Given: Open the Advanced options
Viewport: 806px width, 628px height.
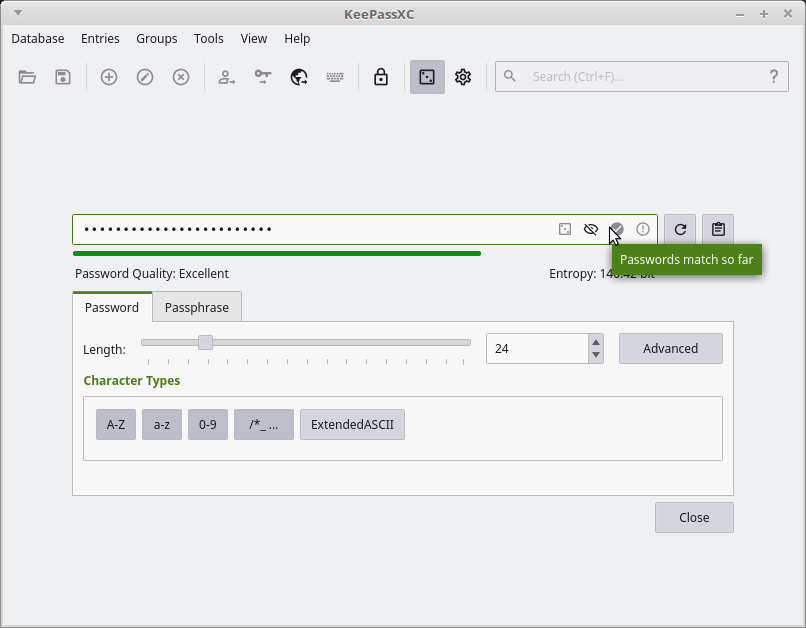Looking at the screenshot, I should (670, 348).
